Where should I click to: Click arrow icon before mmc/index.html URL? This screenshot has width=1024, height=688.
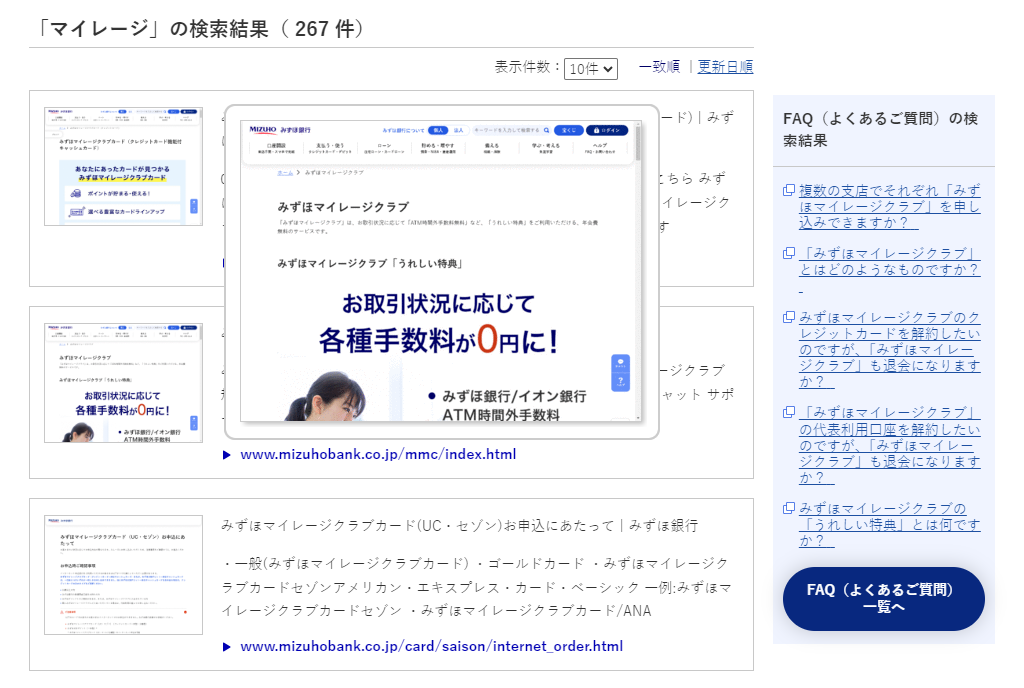coord(227,455)
